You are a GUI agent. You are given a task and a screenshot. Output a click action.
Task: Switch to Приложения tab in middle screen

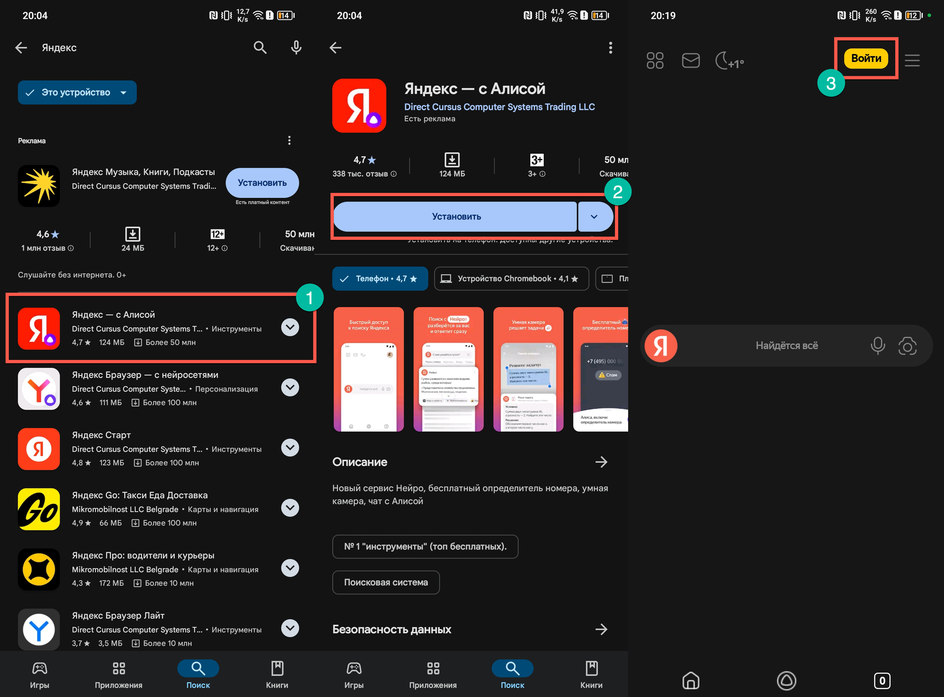point(433,674)
